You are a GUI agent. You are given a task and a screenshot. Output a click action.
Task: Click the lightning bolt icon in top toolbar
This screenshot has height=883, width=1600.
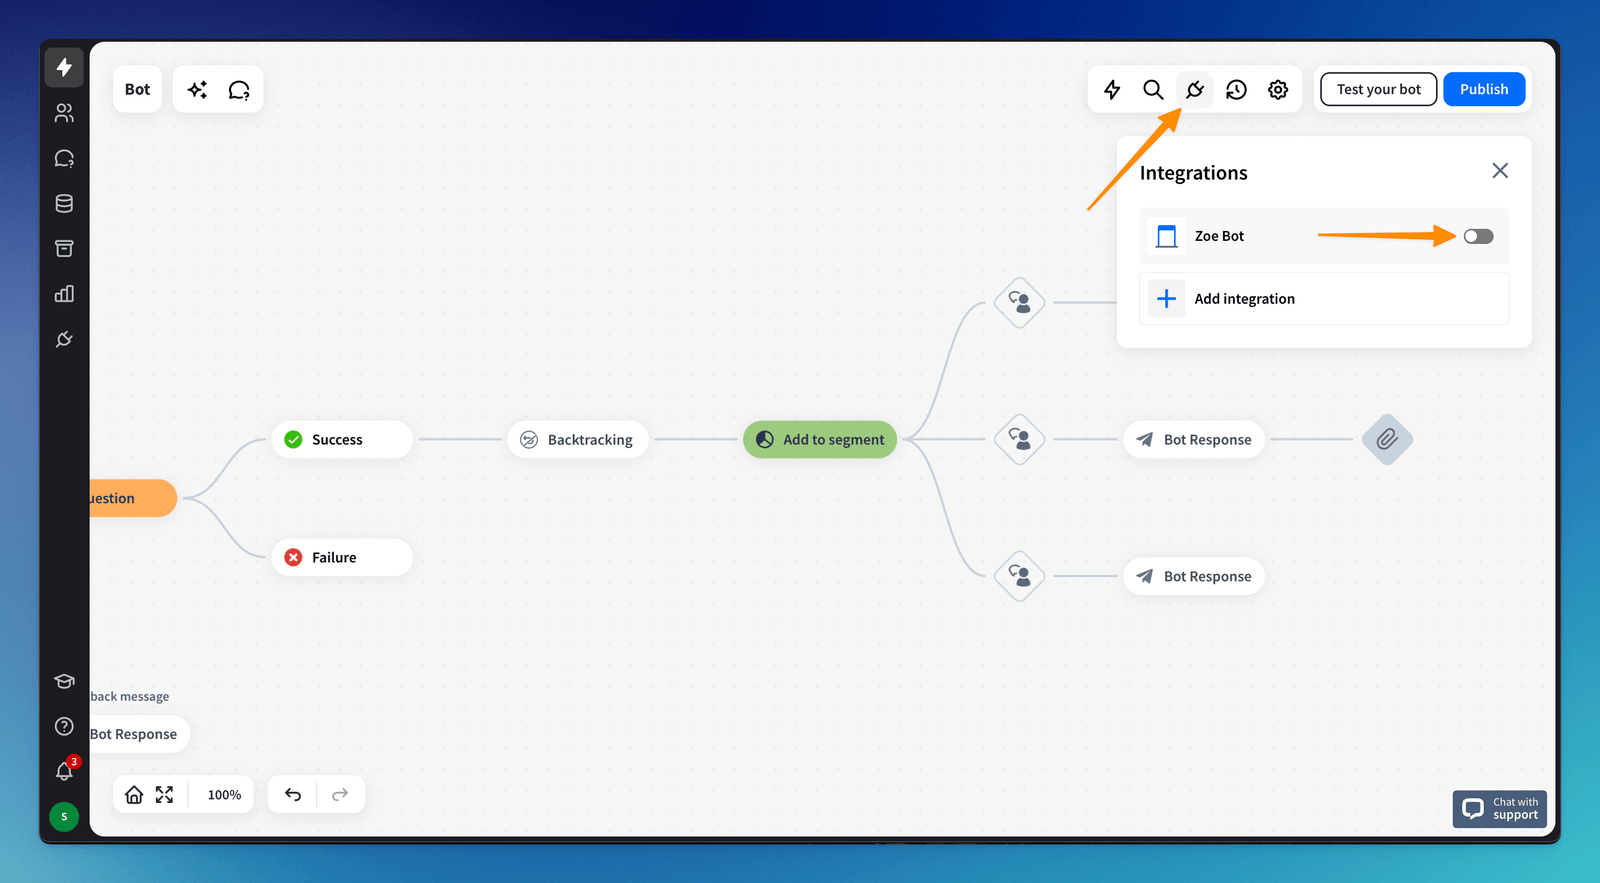(1112, 90)
